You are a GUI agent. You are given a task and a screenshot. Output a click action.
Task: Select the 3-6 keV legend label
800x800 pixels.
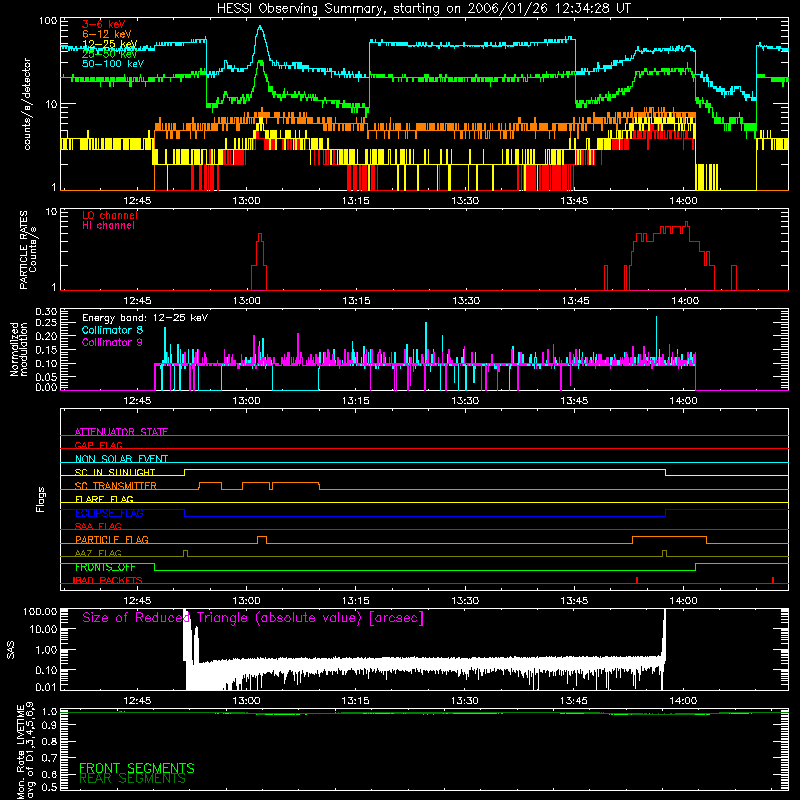(x=104, y=24)
